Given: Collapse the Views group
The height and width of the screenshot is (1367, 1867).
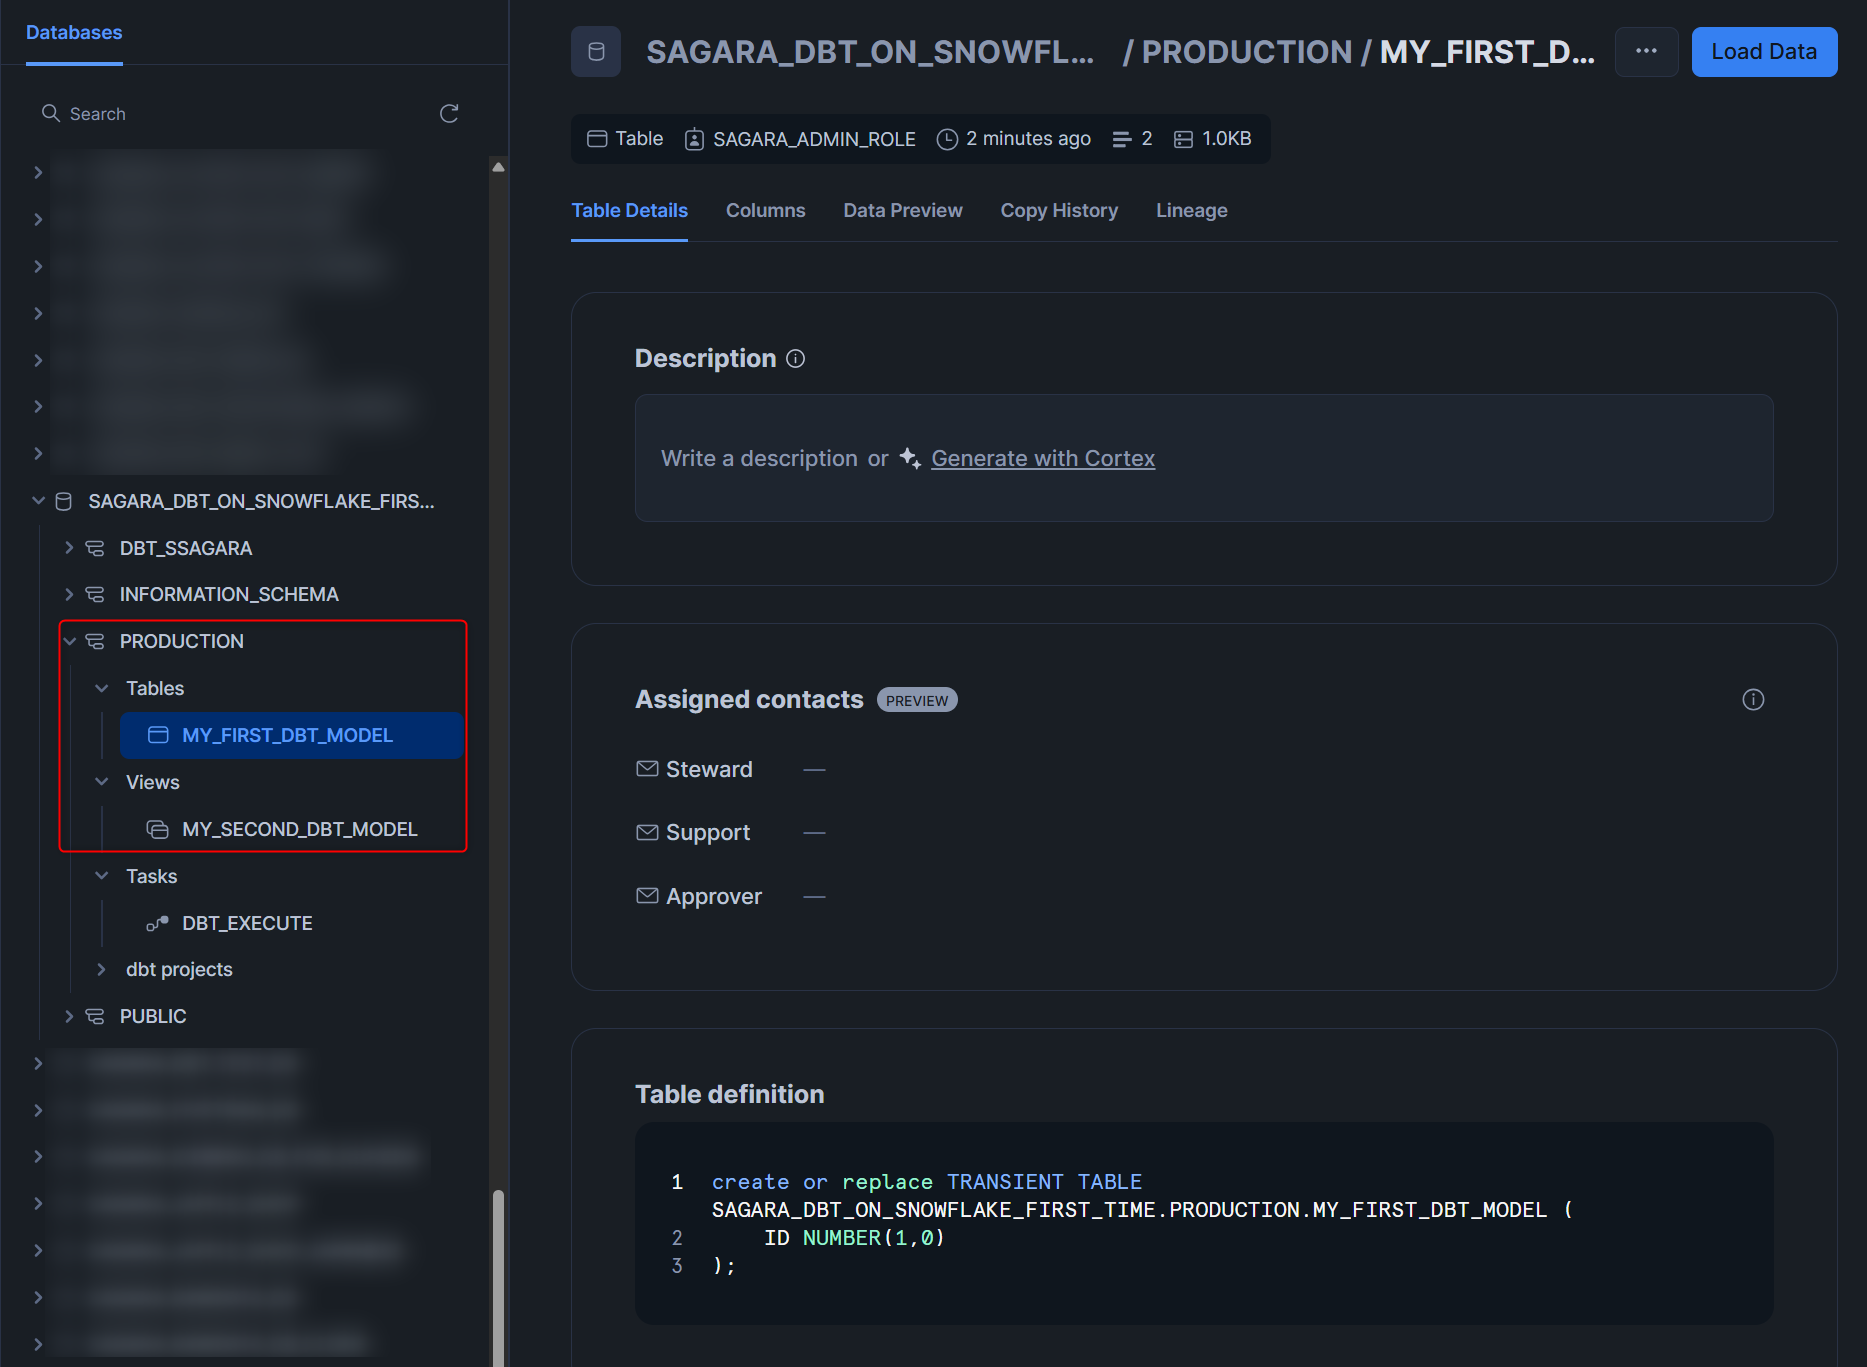Looking at the screenshot, I should point(101,782).
